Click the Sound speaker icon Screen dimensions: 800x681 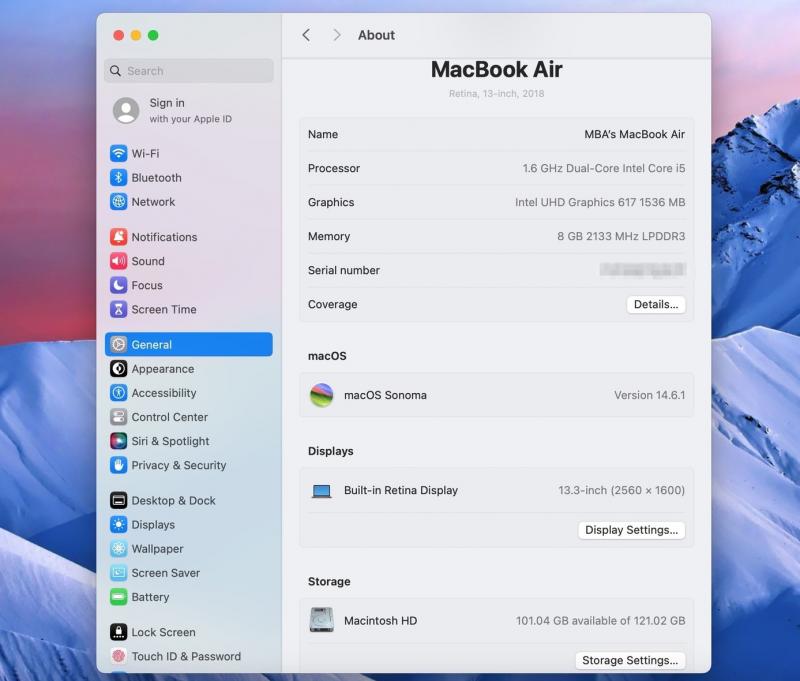tap(118, 261)
